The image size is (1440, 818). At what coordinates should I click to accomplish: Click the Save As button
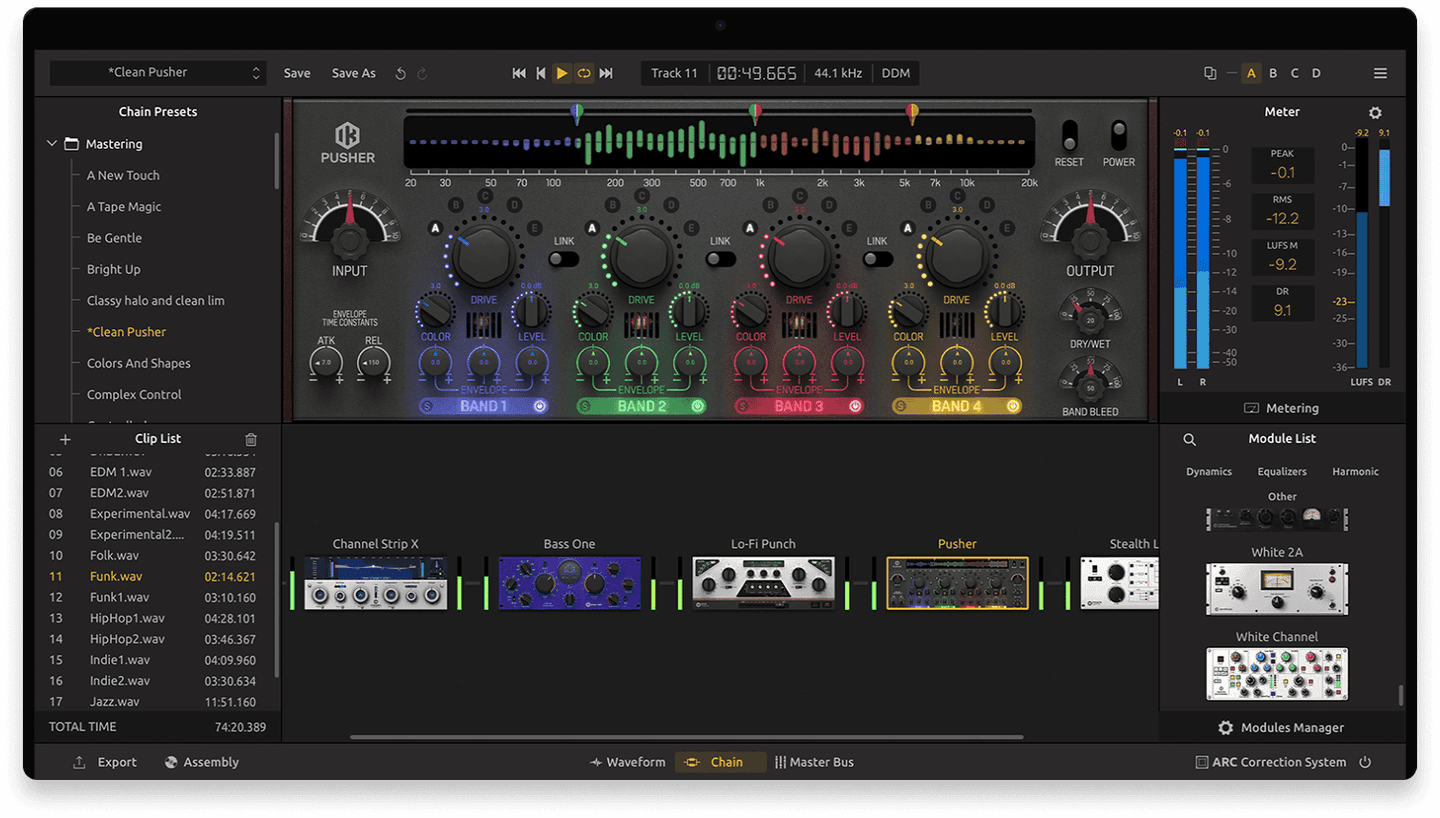pos(353,72)
